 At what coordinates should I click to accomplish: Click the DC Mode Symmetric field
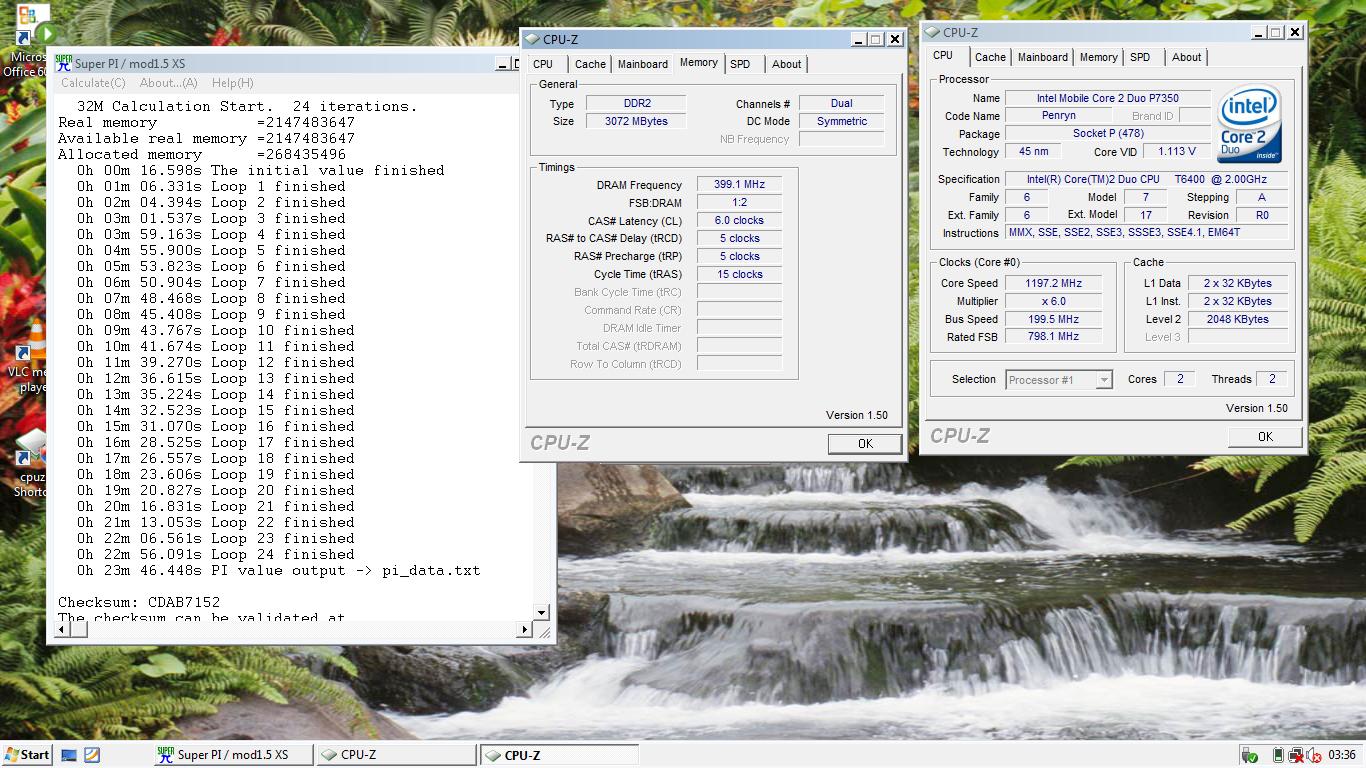point(842,122)
